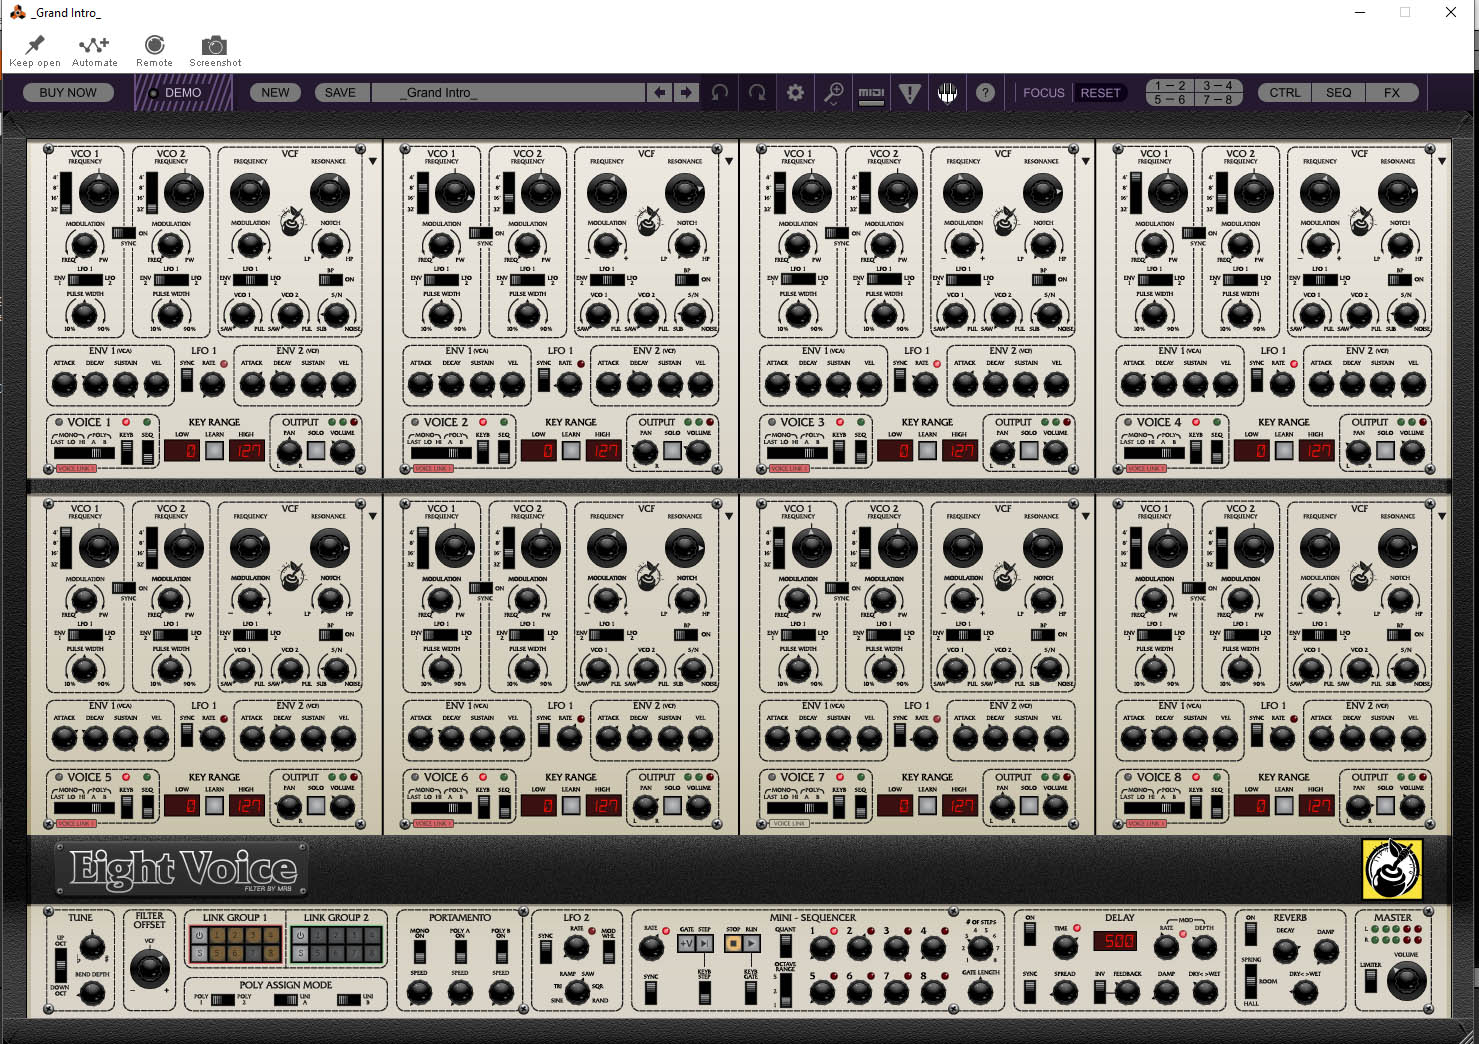Click Voice 1 key range High 127 display
This screenshot has height=1044, width=1479.
click(x=247, y=451)
